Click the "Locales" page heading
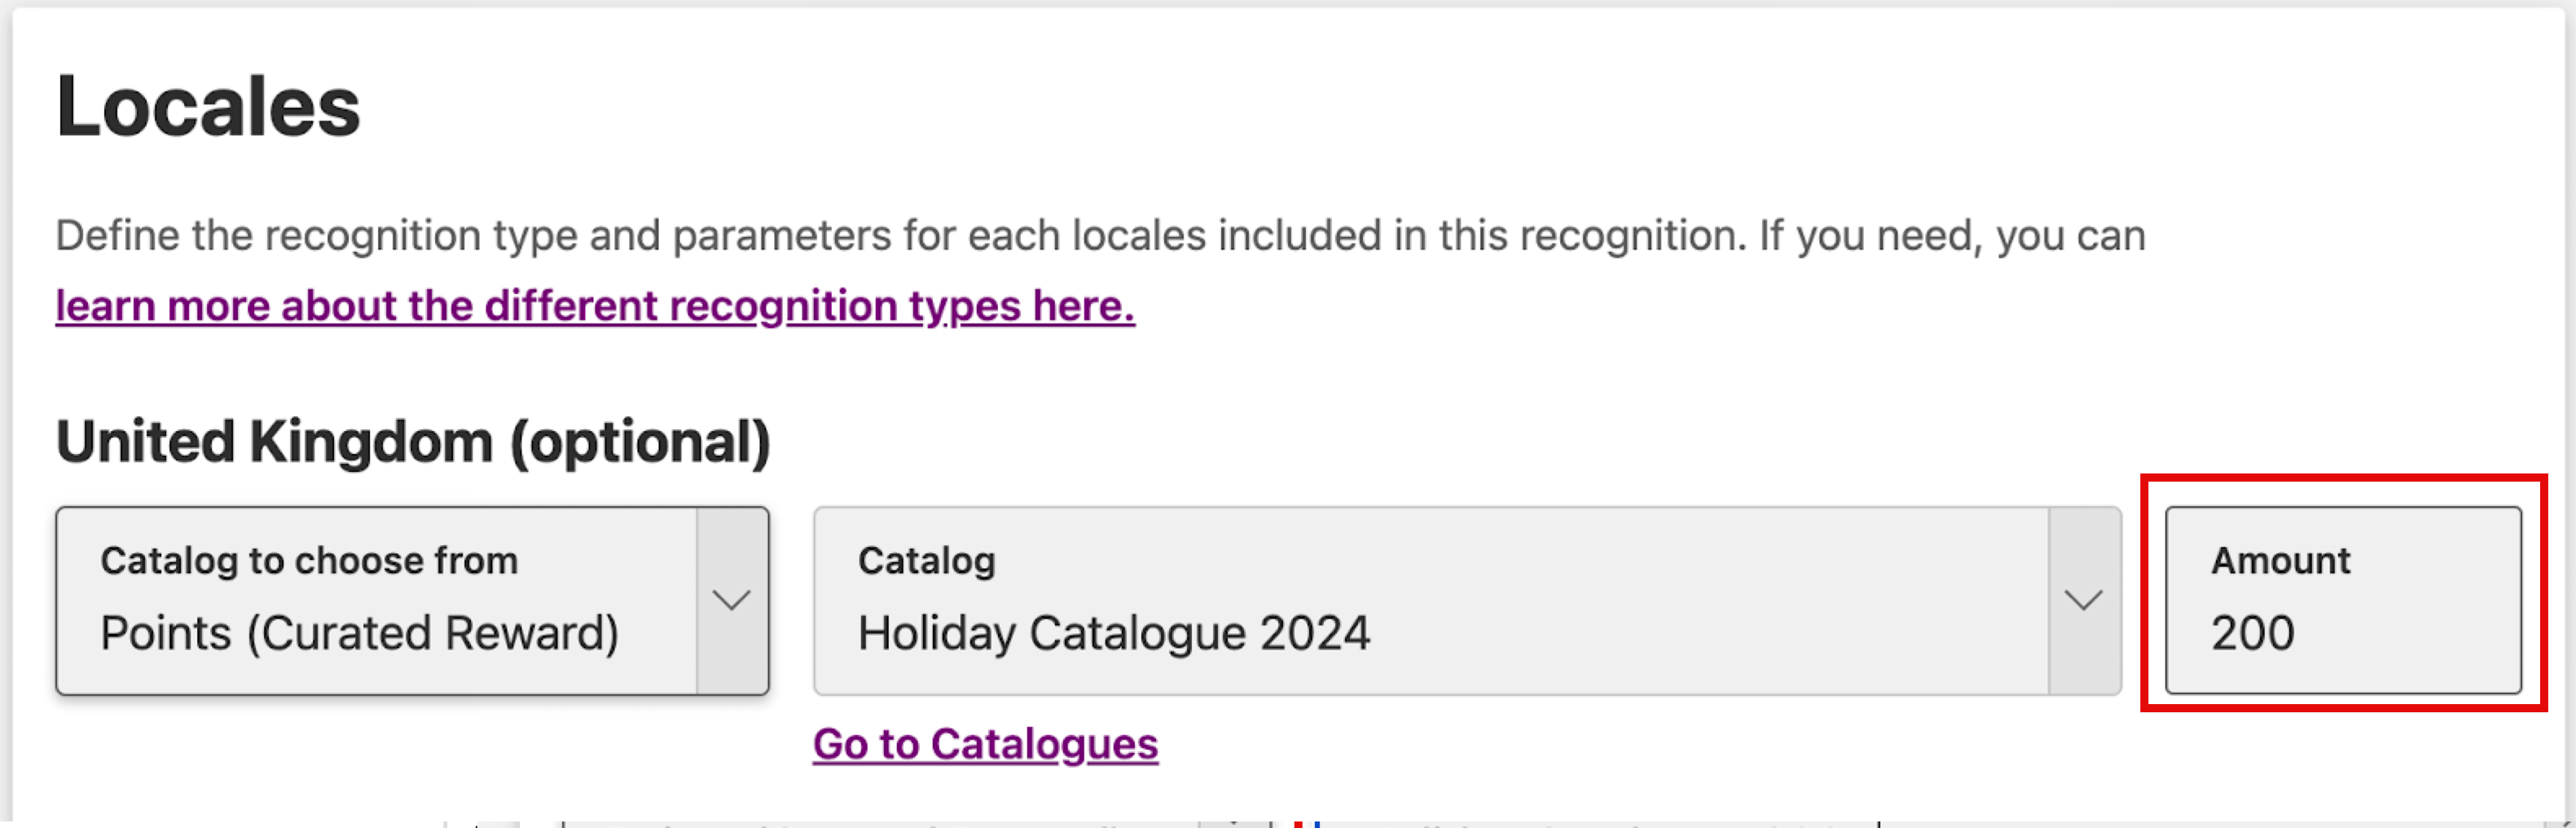Screen dimensions: 2576x828 pyautogui.click(x=208, y=107)
